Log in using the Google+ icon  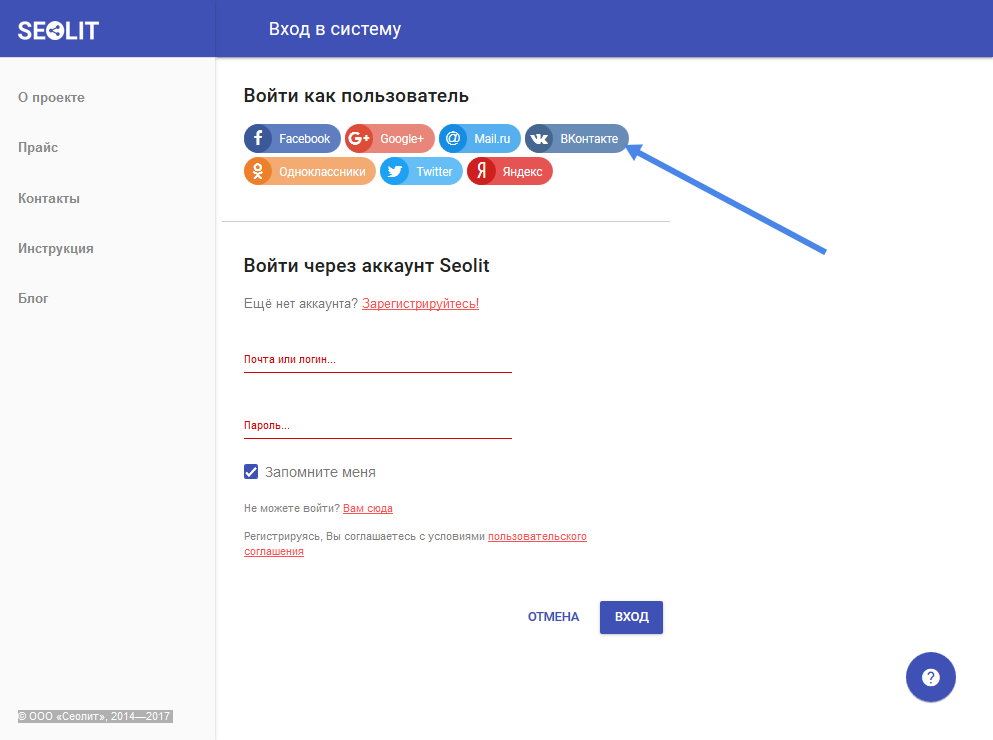tap(359, 139)
